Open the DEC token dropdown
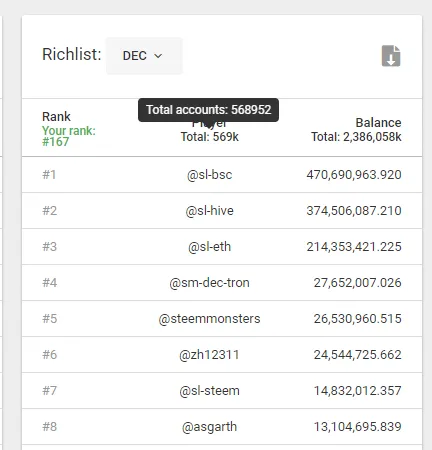Viewport: 432px width, 450px height. click(x=144, y=56)
